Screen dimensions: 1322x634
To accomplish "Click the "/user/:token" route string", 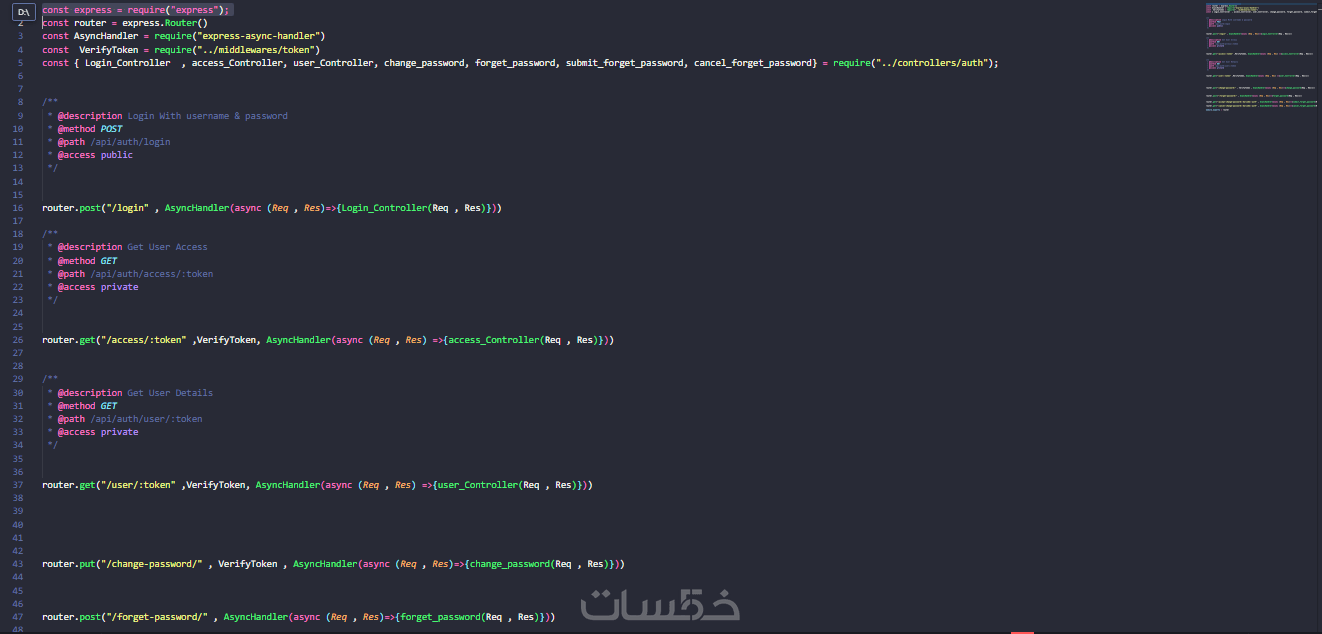I will coord(141,485).
